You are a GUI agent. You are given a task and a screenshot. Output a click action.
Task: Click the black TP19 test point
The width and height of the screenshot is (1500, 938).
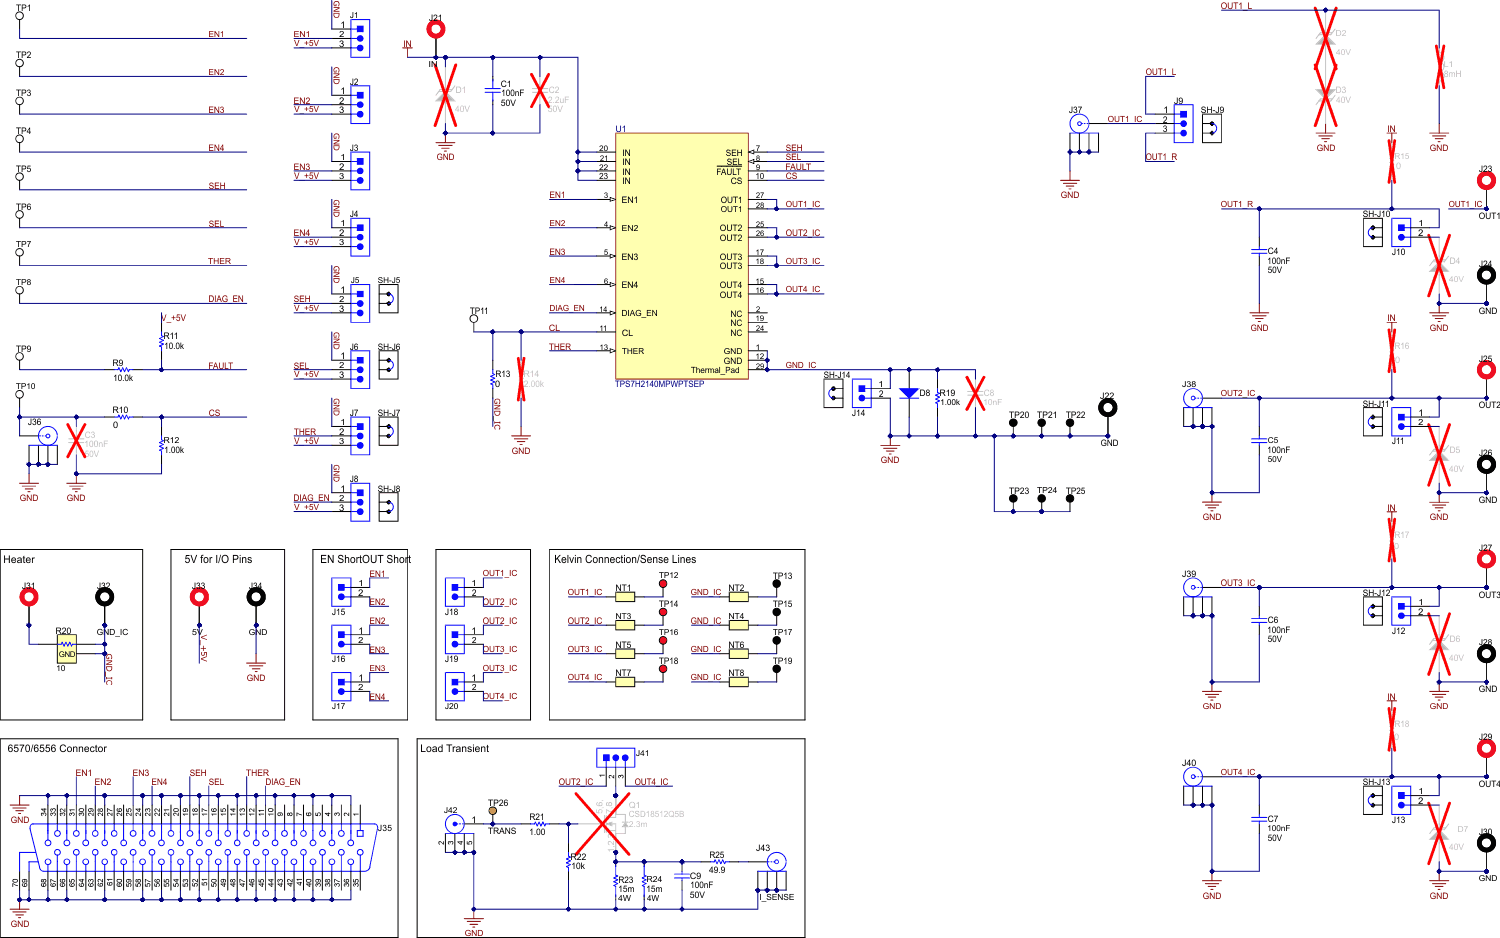pyautogui.click(x=776, y=669)
